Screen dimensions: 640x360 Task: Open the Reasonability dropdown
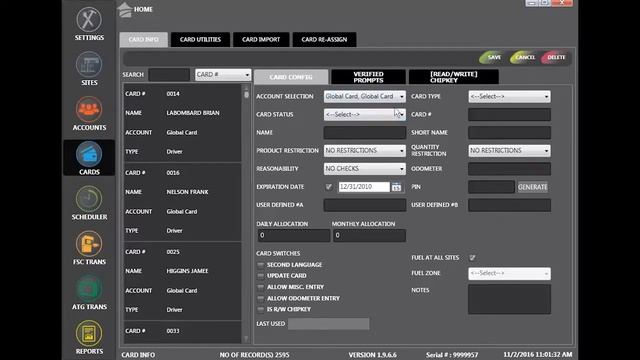(364, 169)
